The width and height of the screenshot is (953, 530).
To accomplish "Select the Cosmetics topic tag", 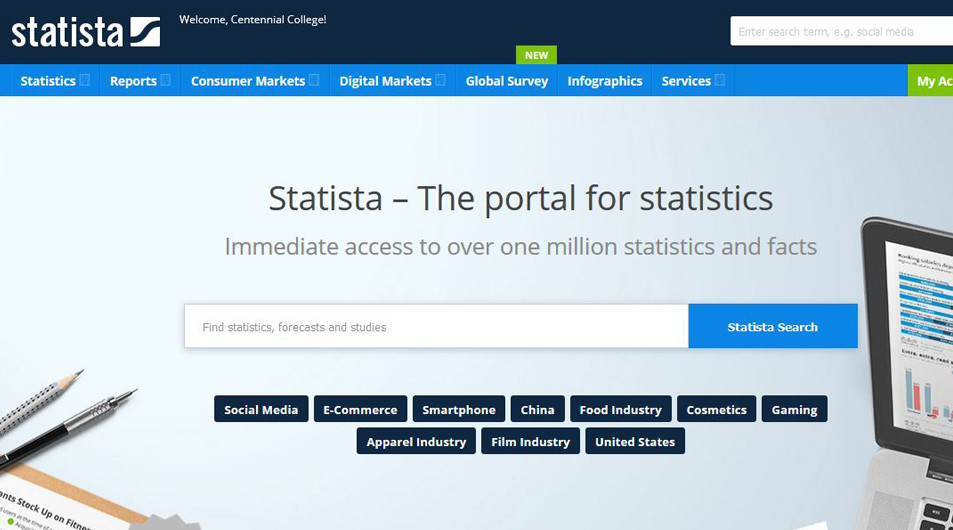I will [x=717, y=409].
